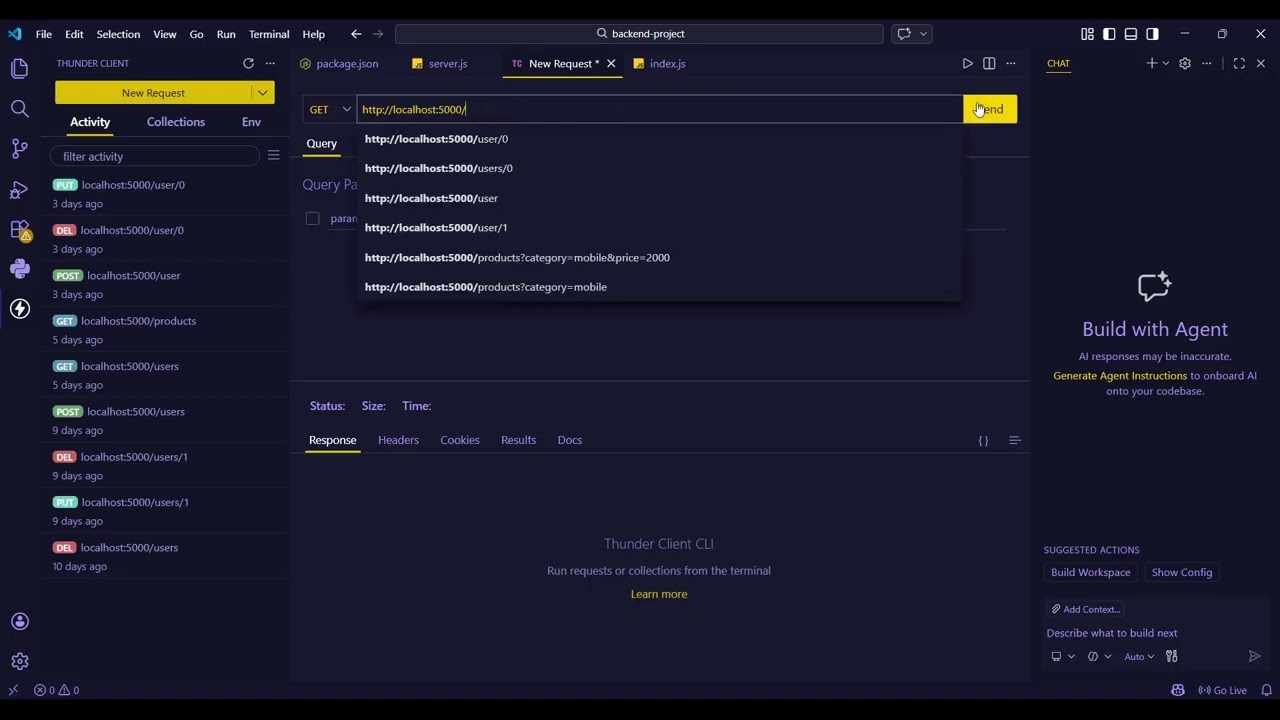Send the request with Send button
This screenshot has height=720, width=1280.
coord(990,109)
